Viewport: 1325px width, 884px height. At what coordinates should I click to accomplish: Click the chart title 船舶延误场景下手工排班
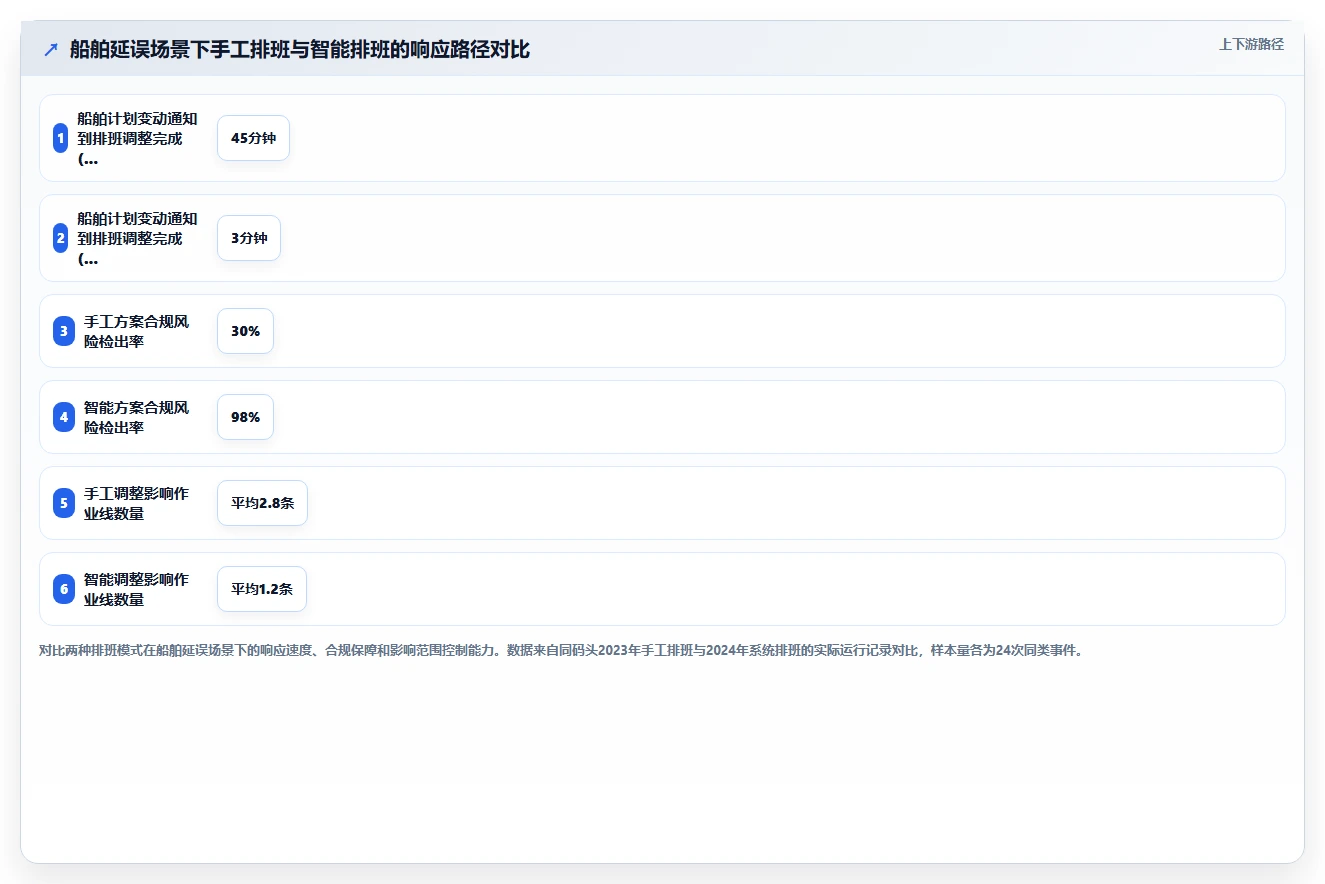[300, 50]
